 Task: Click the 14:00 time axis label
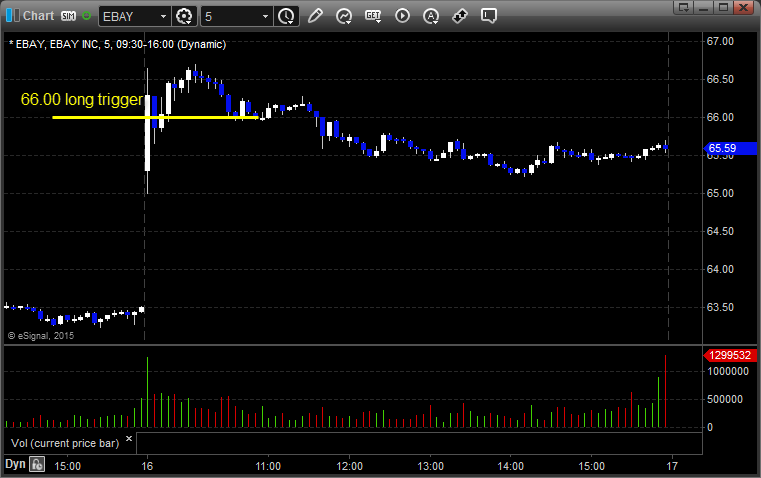(511, 466)
